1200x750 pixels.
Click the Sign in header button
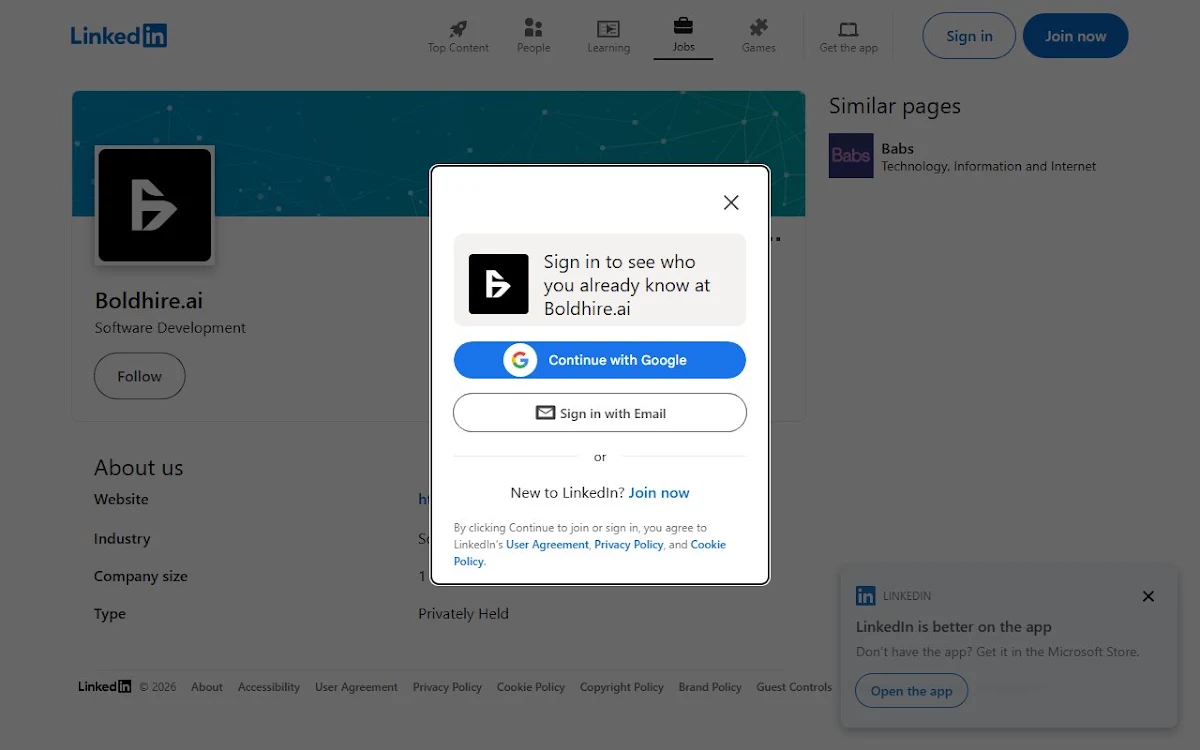point(969,36)
